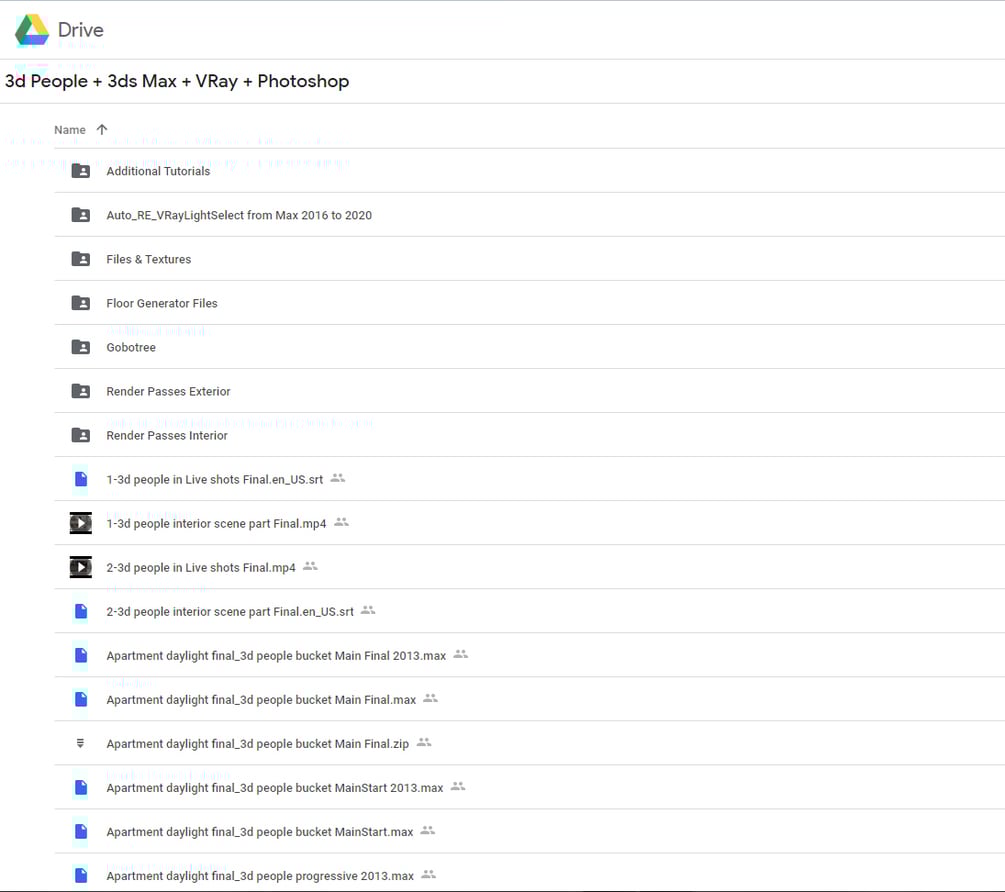The image size is (1005, 892).
Task: Click the Floor Generator Files folder icon
Action: pyautogui.click(x=81, y=302)
